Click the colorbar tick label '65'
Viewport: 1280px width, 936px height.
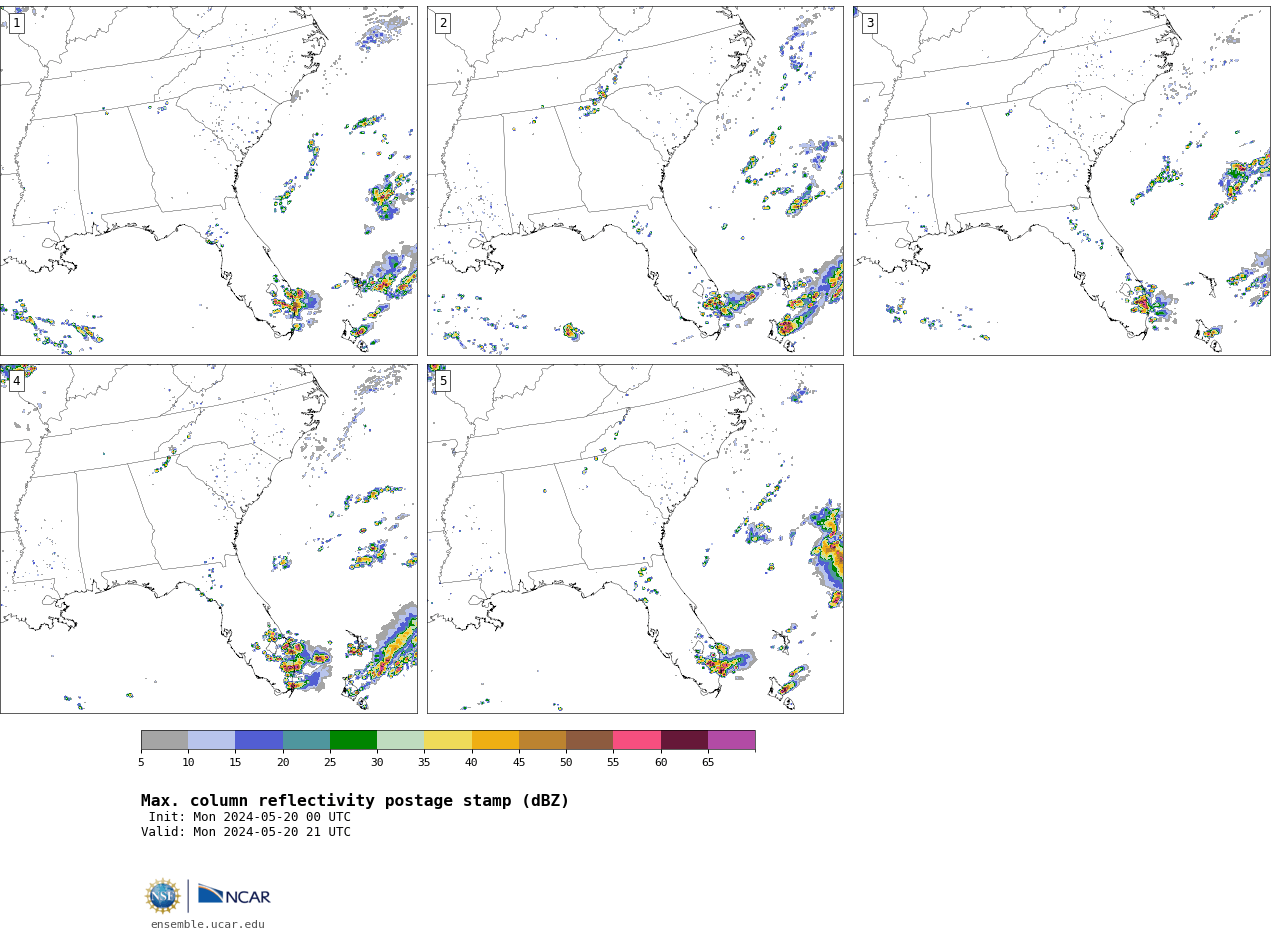point(708,763)
